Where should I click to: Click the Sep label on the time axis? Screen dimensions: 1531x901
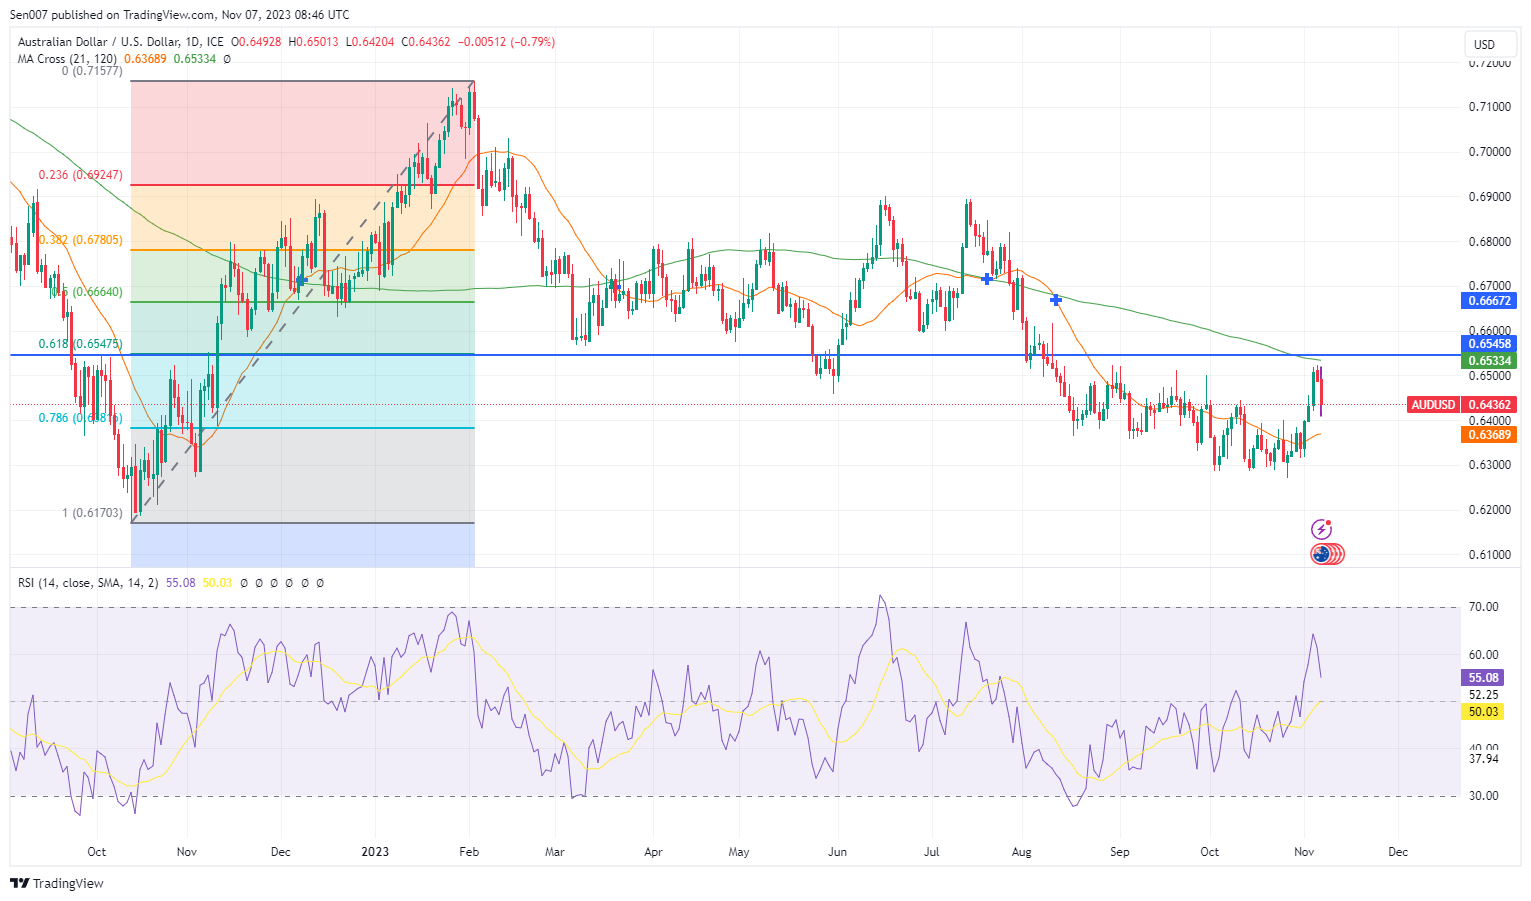point(1119,852)
